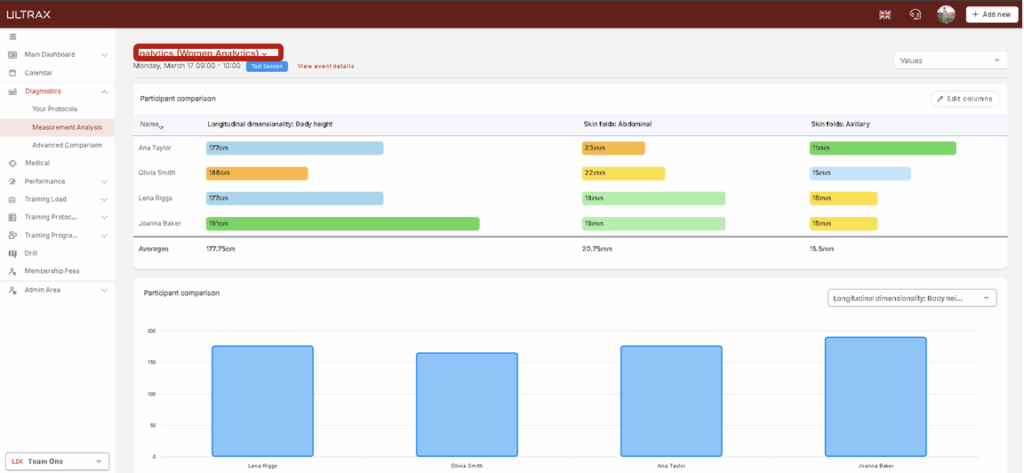The height and width of the screenshot is (473, 1024).
Task: Click the Drill icon in sidebar
Action: (x=12, y=253)
